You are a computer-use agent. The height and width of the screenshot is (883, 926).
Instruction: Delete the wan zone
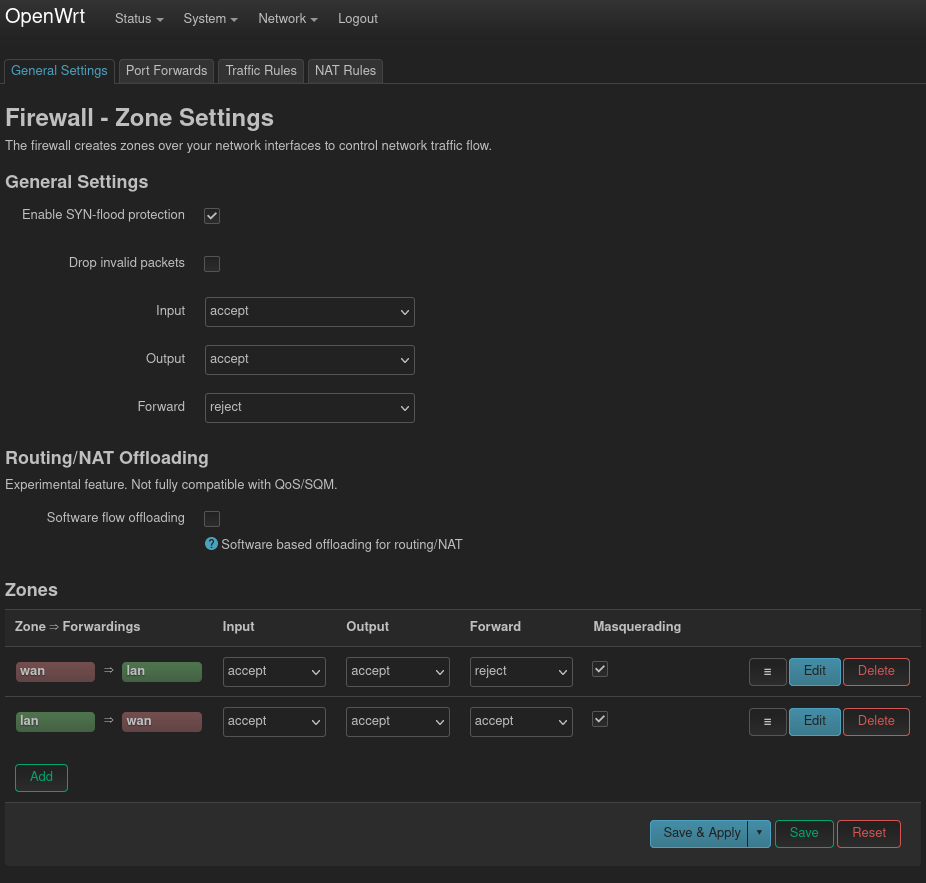point(876,672)
